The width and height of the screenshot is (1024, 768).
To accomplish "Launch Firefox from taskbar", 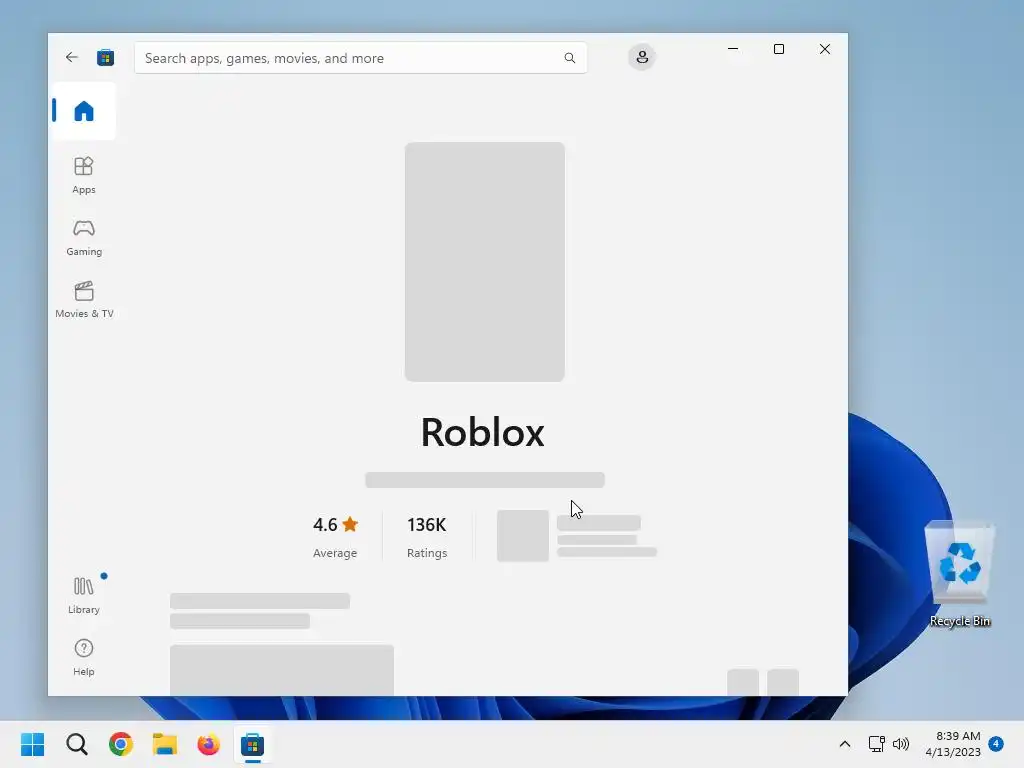I will (x=208, y=744).
